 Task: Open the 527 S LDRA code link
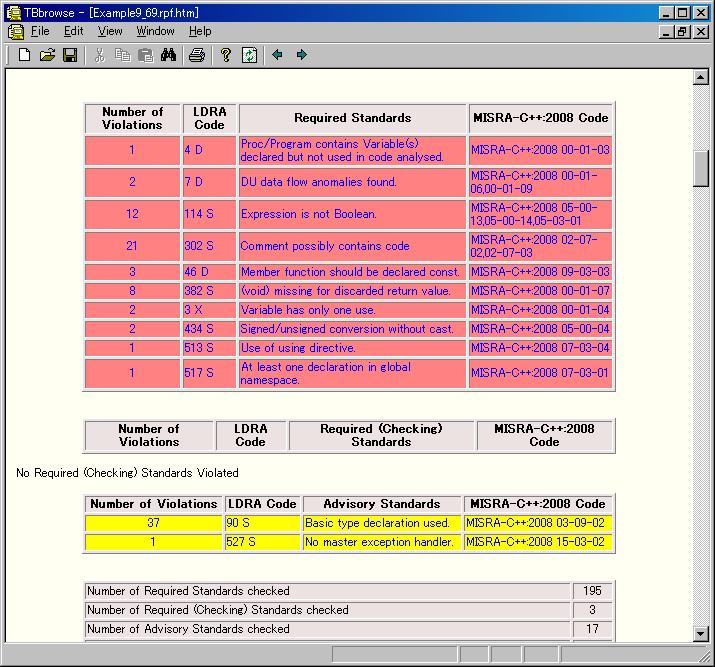[x=241, y=542]
